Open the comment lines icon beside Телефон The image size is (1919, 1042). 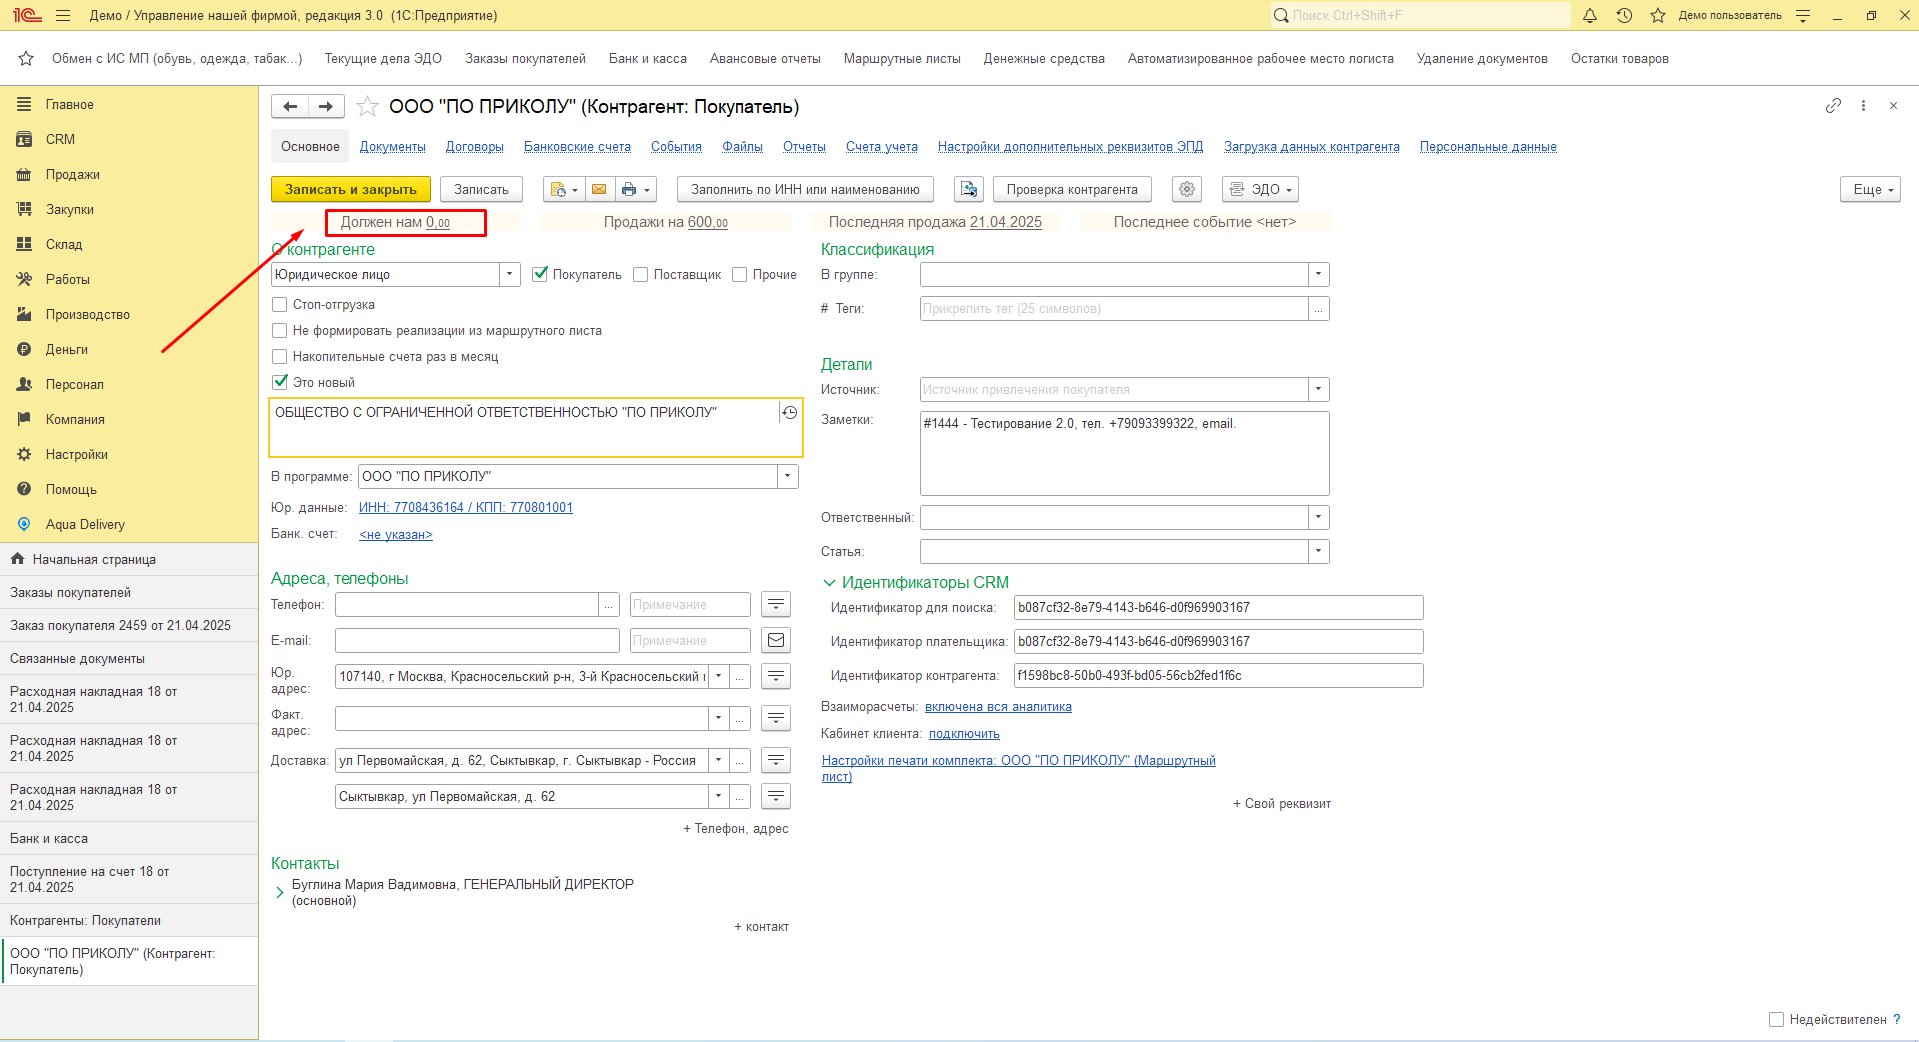(776, 604)
